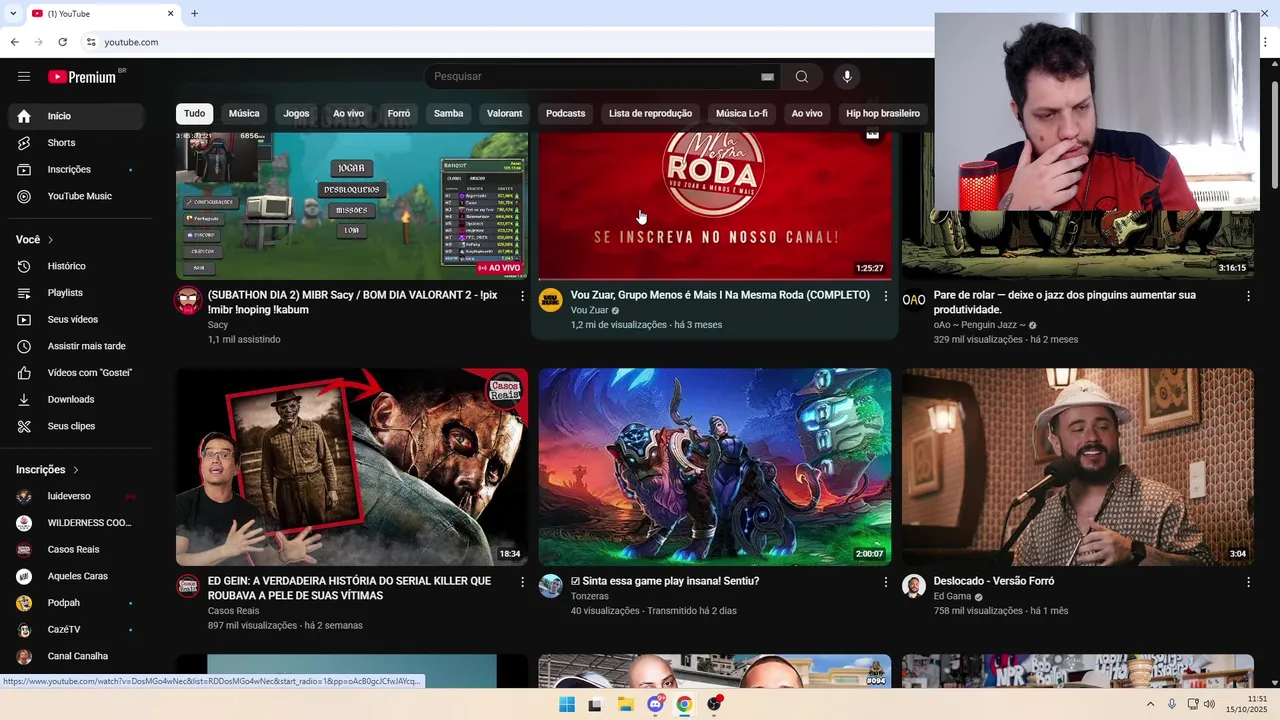Open options for Pare de rolar video
1280x720 pixels.
1248,296
